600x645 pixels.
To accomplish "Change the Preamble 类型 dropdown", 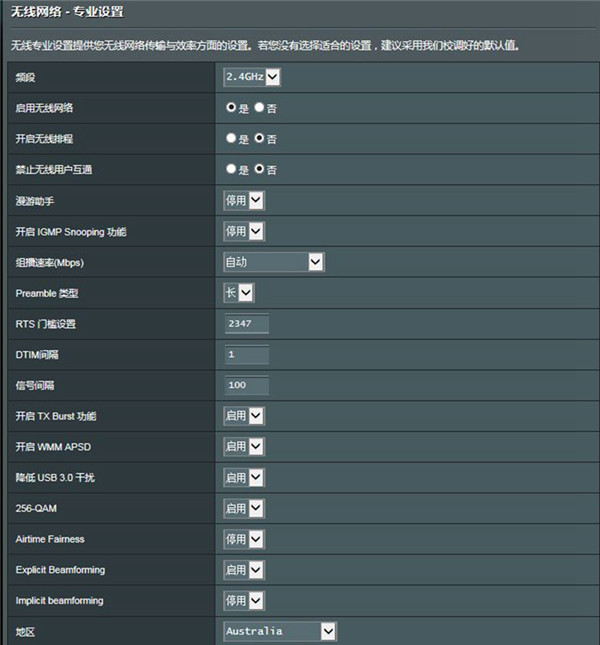I will [x=238, y=292].
